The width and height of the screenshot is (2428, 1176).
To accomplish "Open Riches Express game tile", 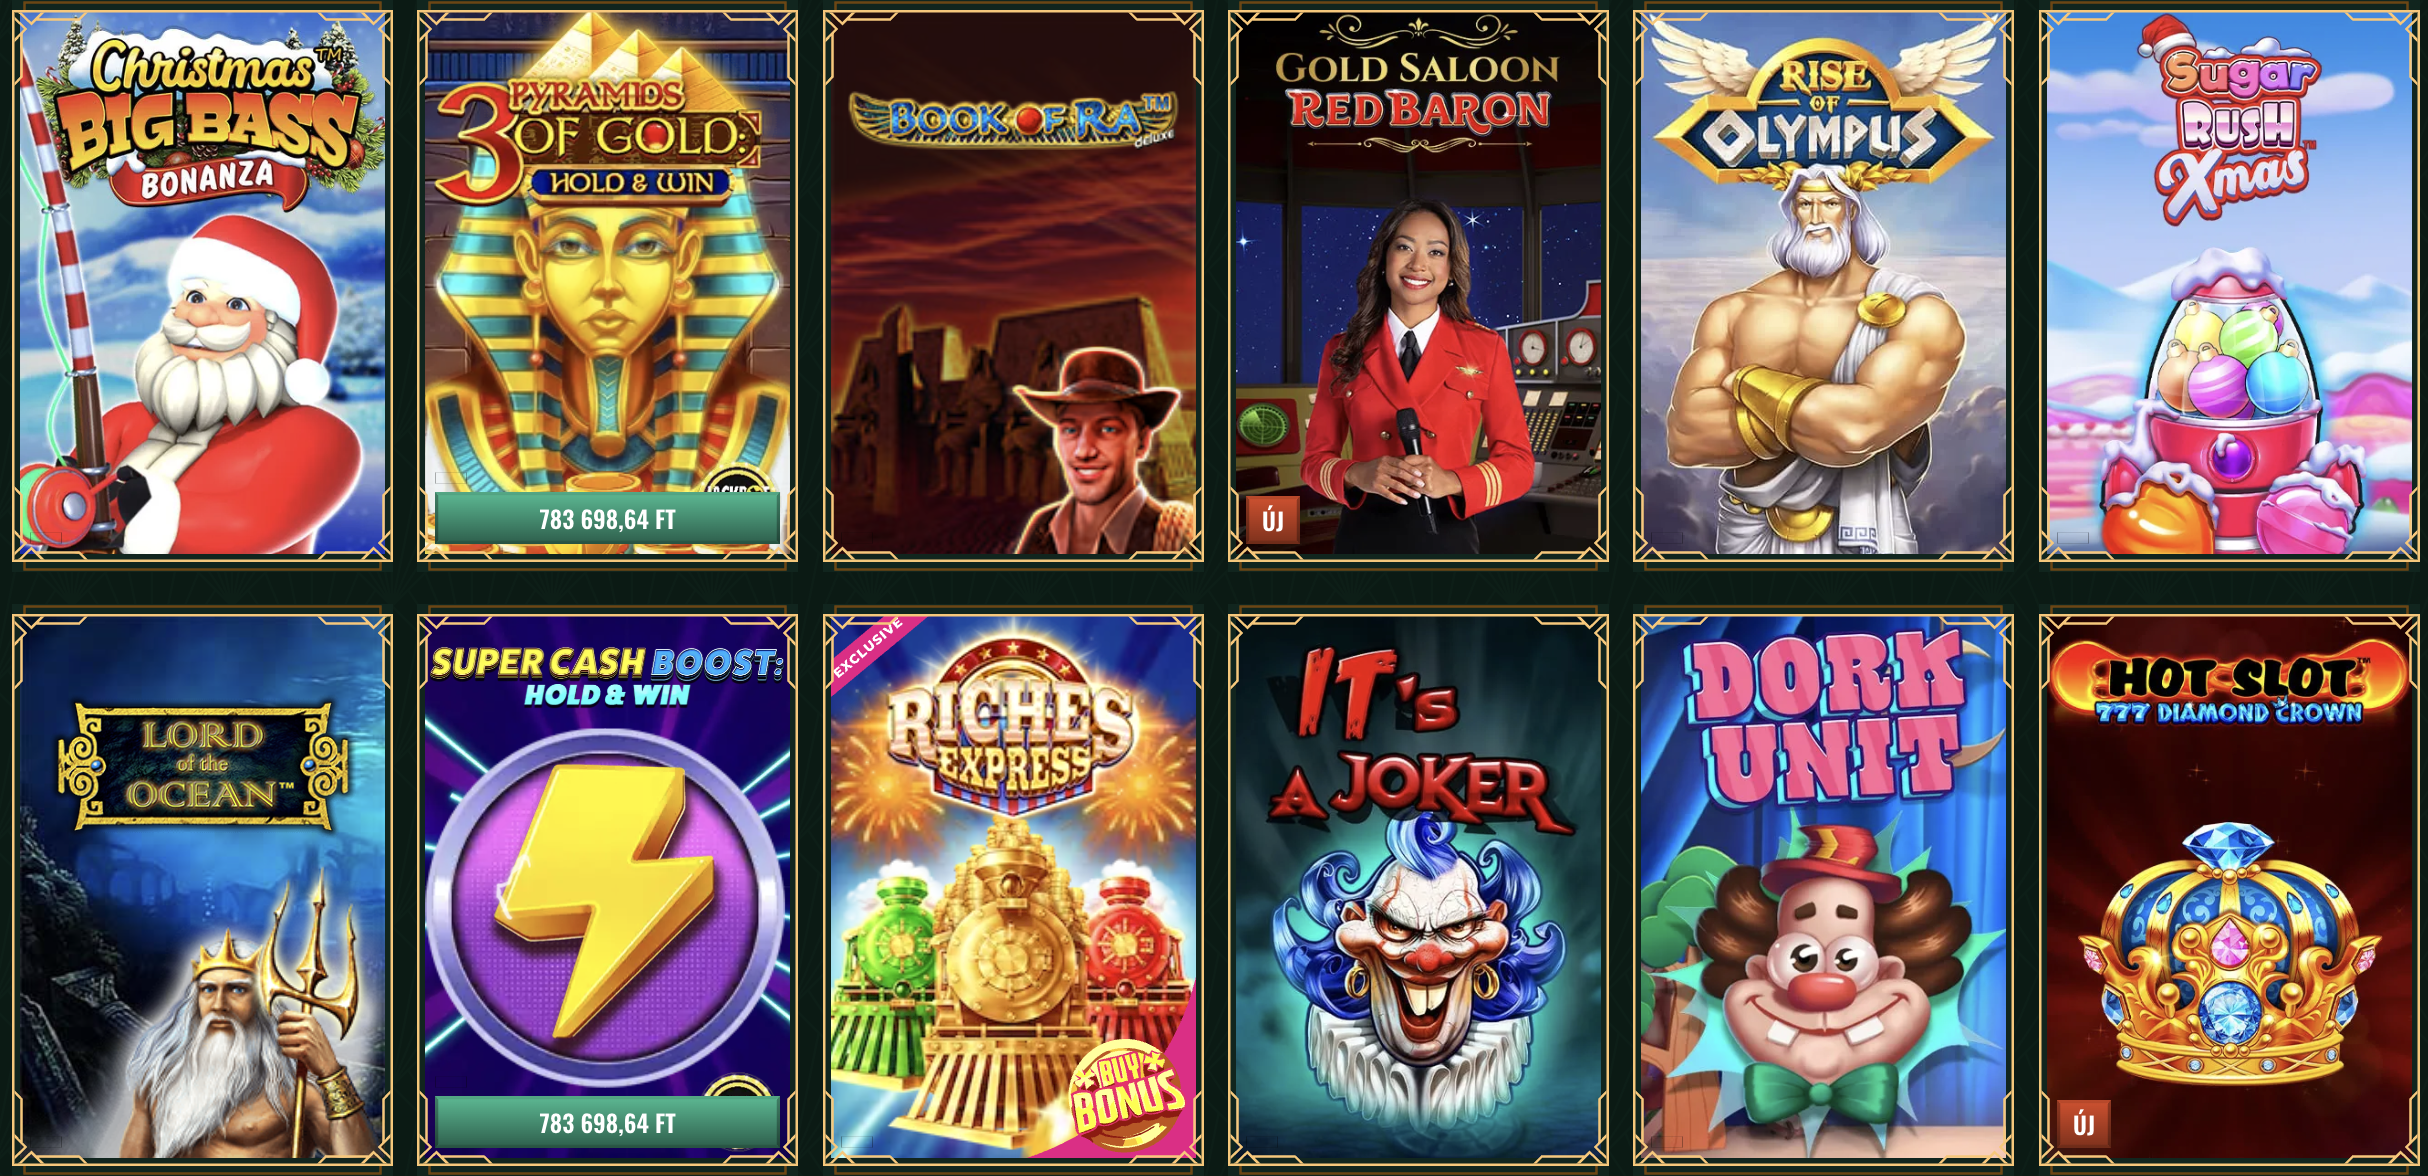I will tap(1013, 888).
